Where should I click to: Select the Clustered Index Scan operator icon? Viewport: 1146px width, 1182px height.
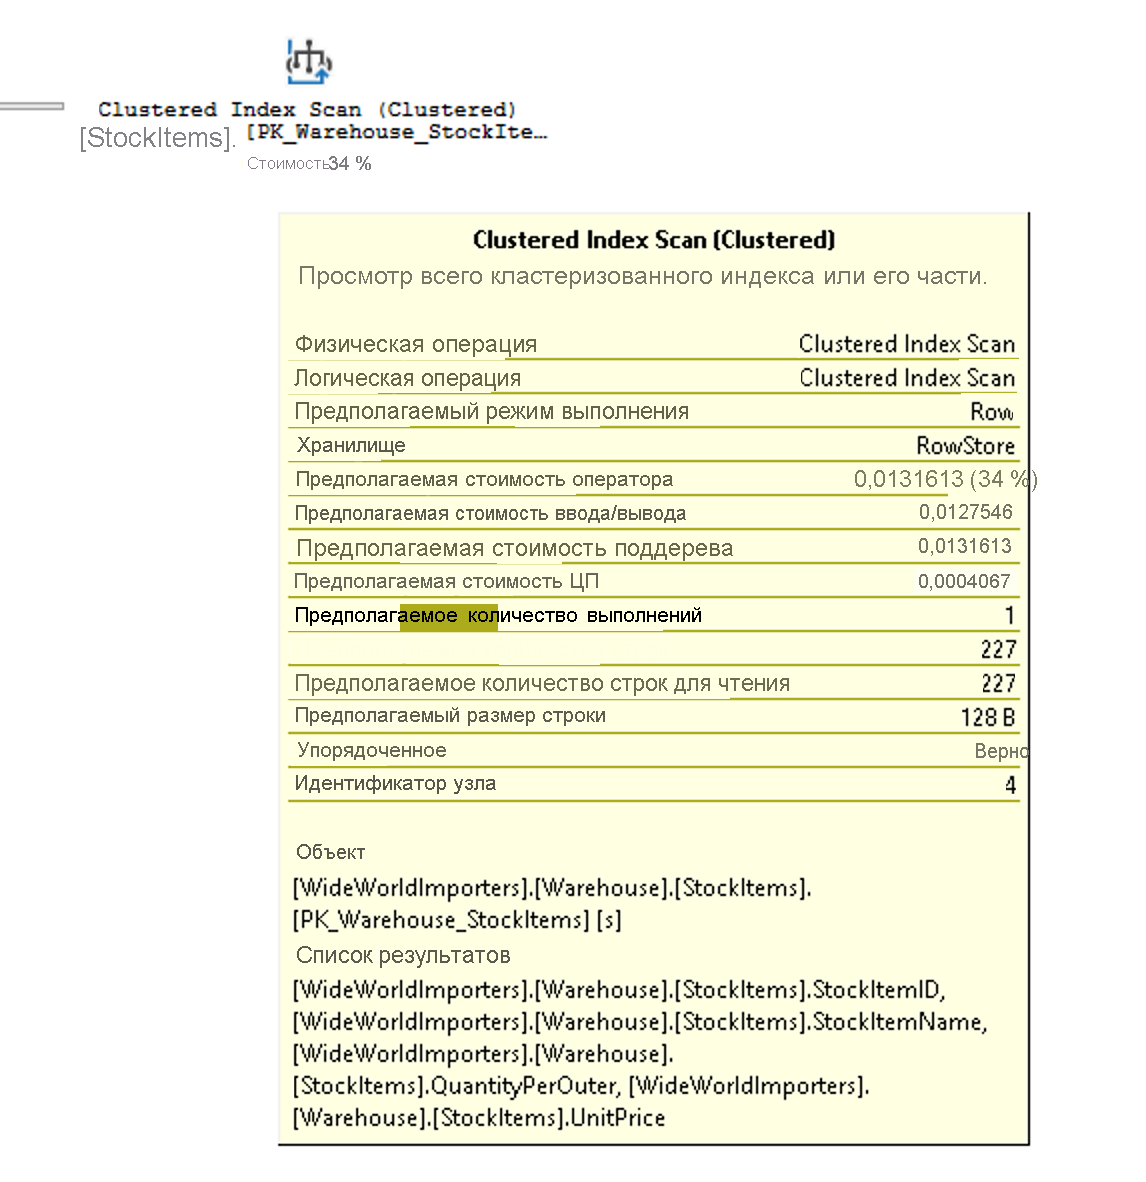point(308,62)
